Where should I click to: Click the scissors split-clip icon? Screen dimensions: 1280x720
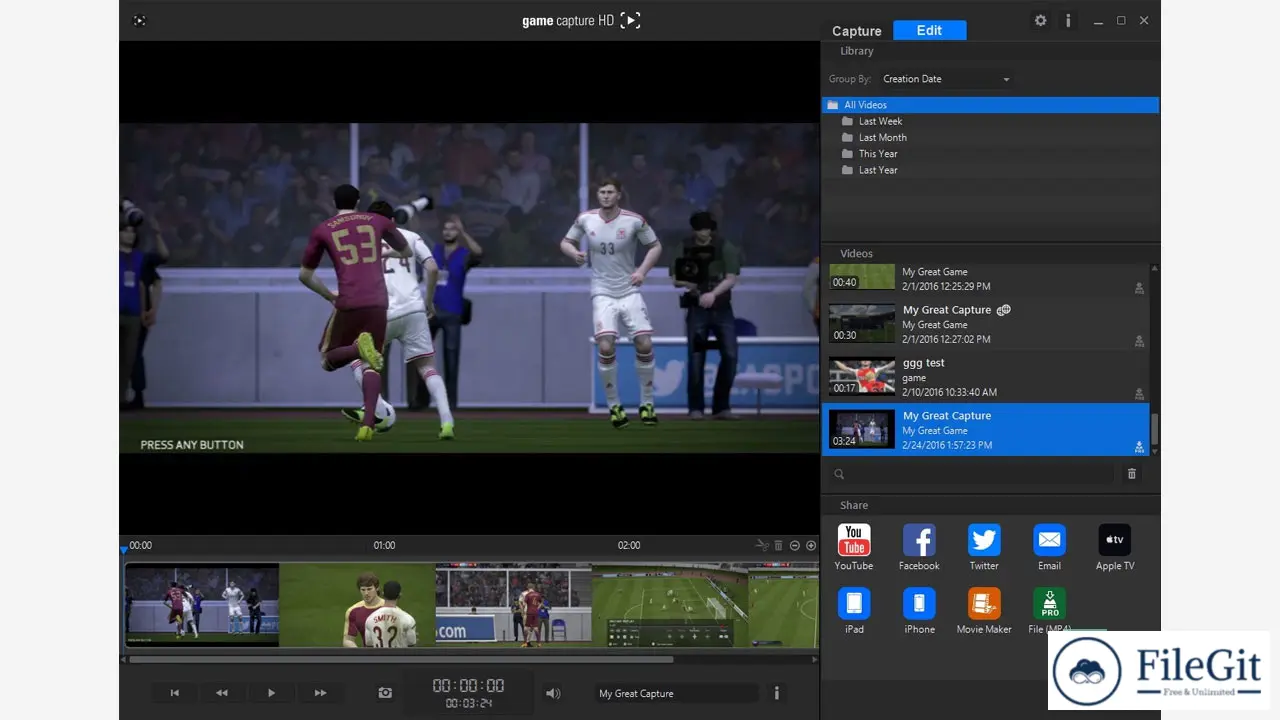pyautogui.click(x=762, y=545)
